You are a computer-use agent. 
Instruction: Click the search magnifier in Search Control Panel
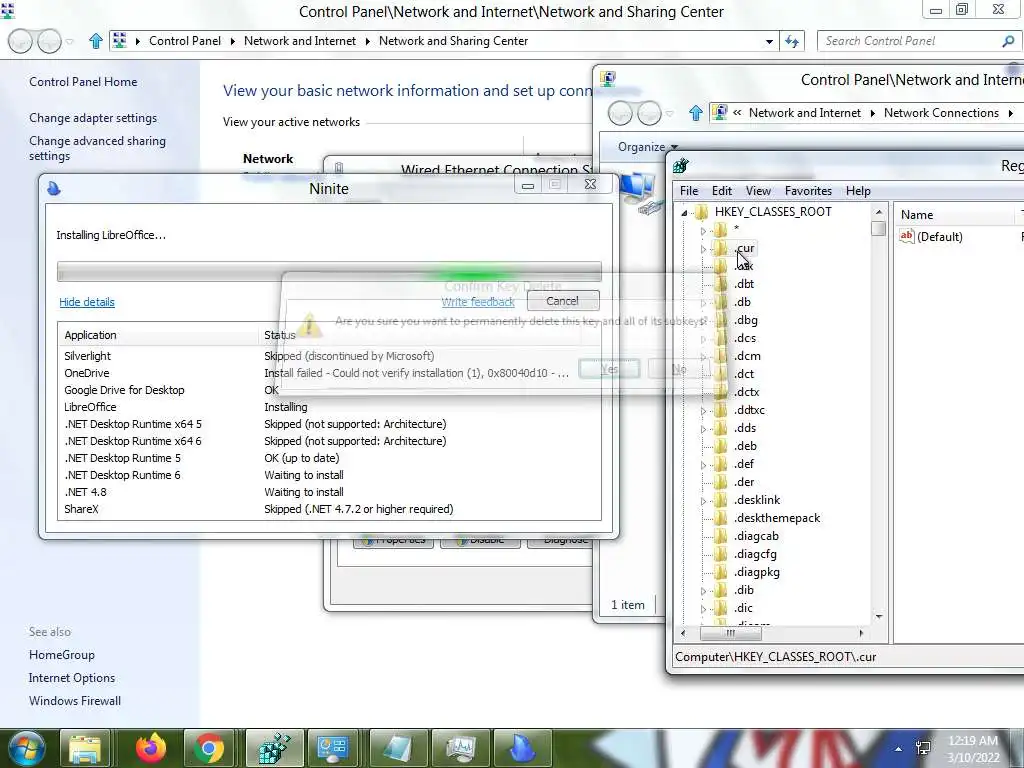point(1008,41)
